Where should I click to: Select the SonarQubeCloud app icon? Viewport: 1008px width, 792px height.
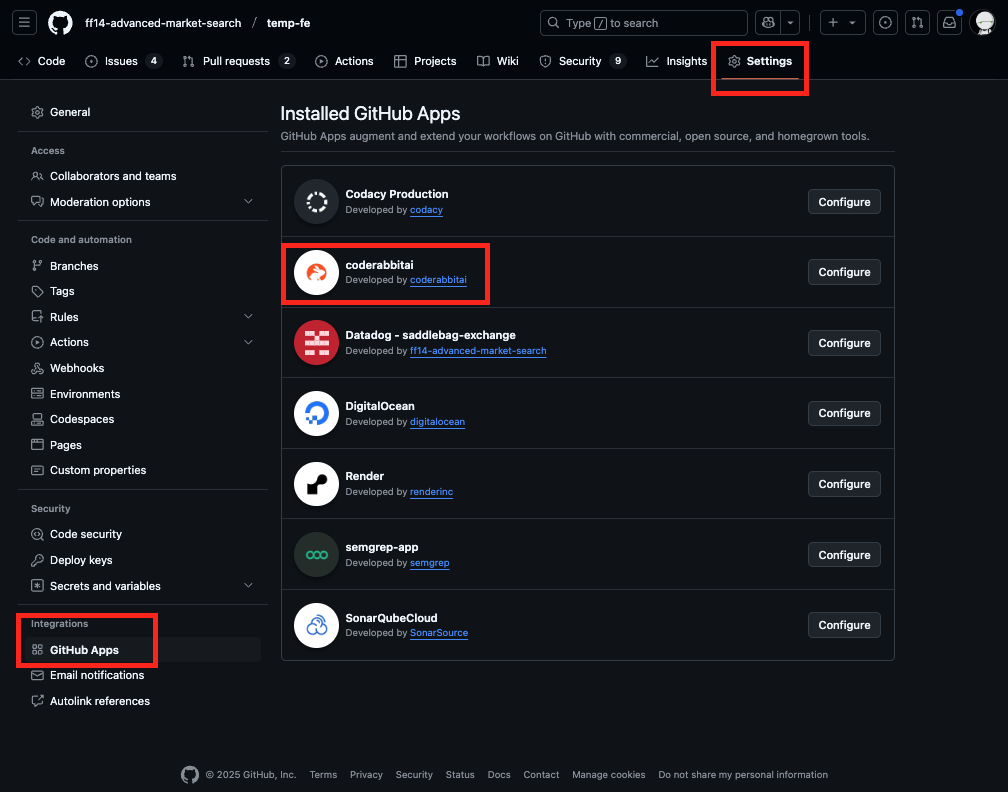[316, 625]
